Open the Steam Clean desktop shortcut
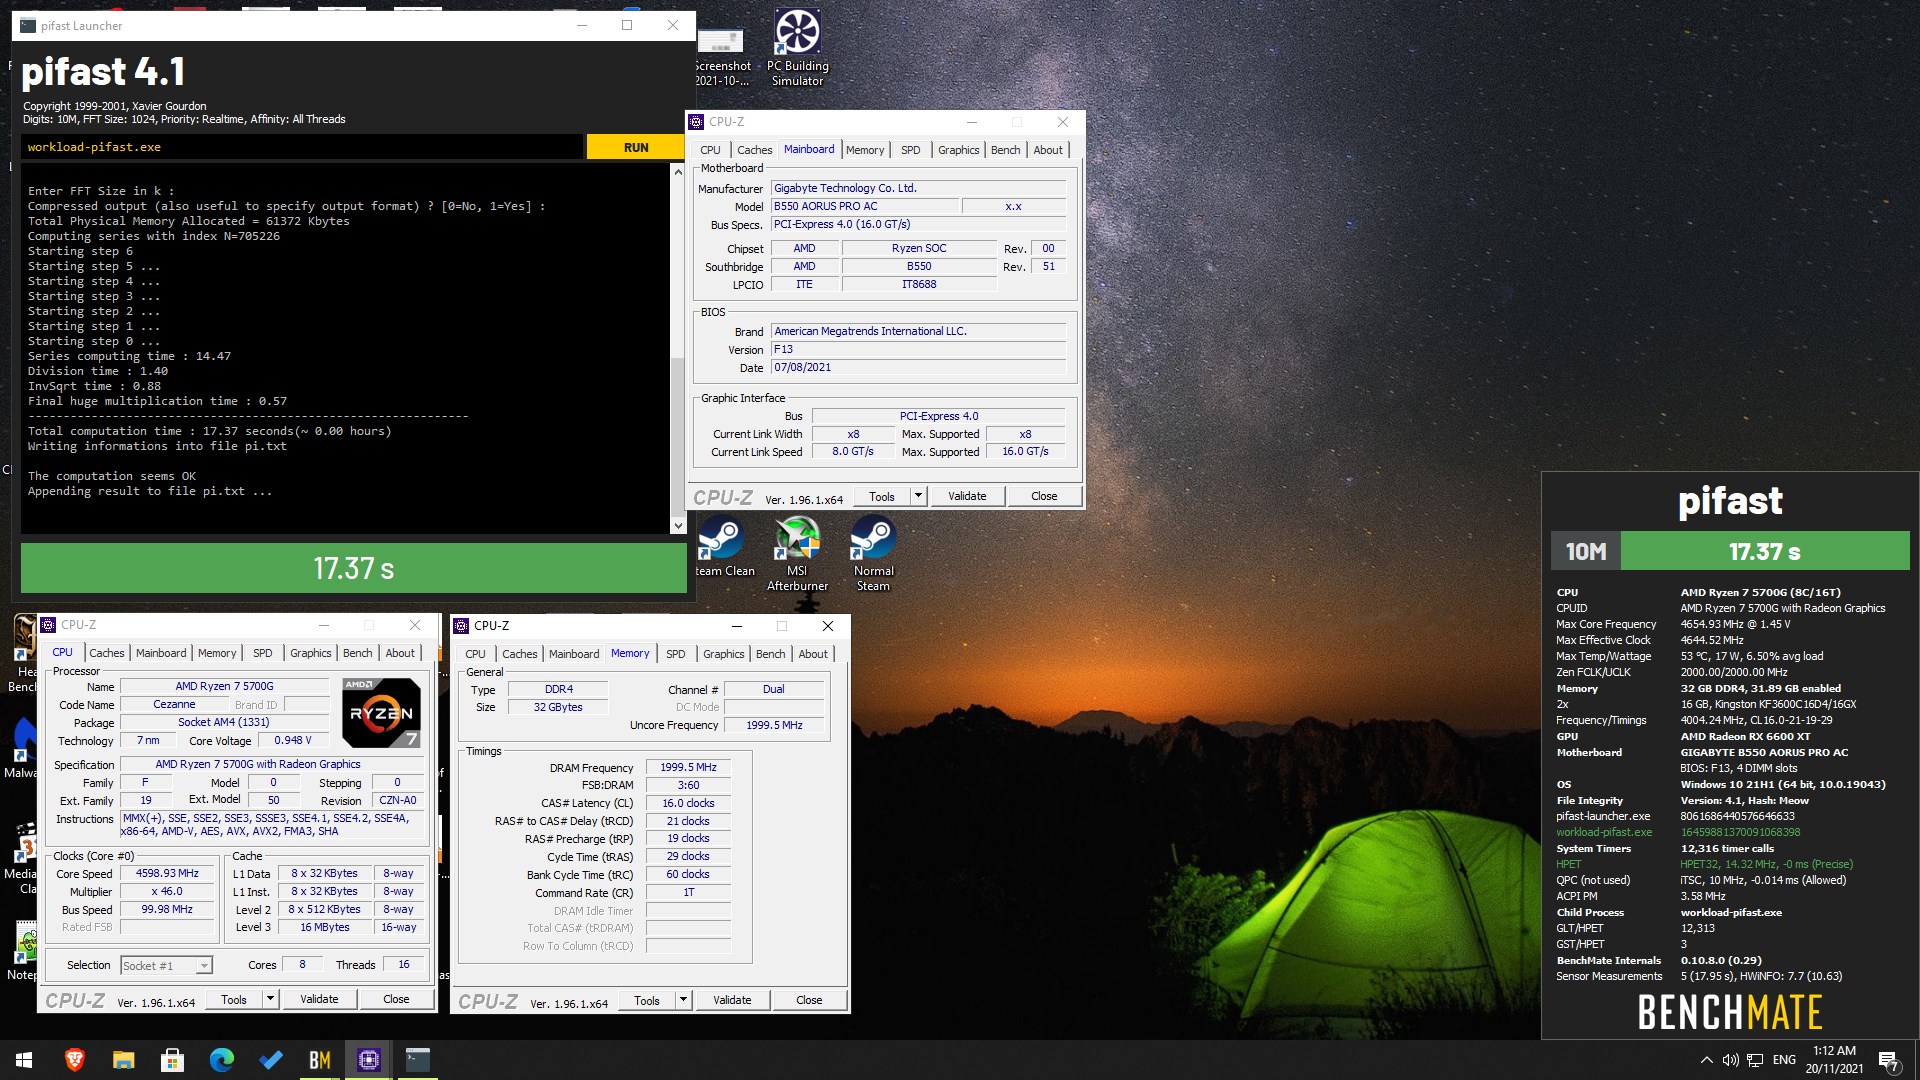This screenshot has width=1920, height=1080. pos(723,548)
